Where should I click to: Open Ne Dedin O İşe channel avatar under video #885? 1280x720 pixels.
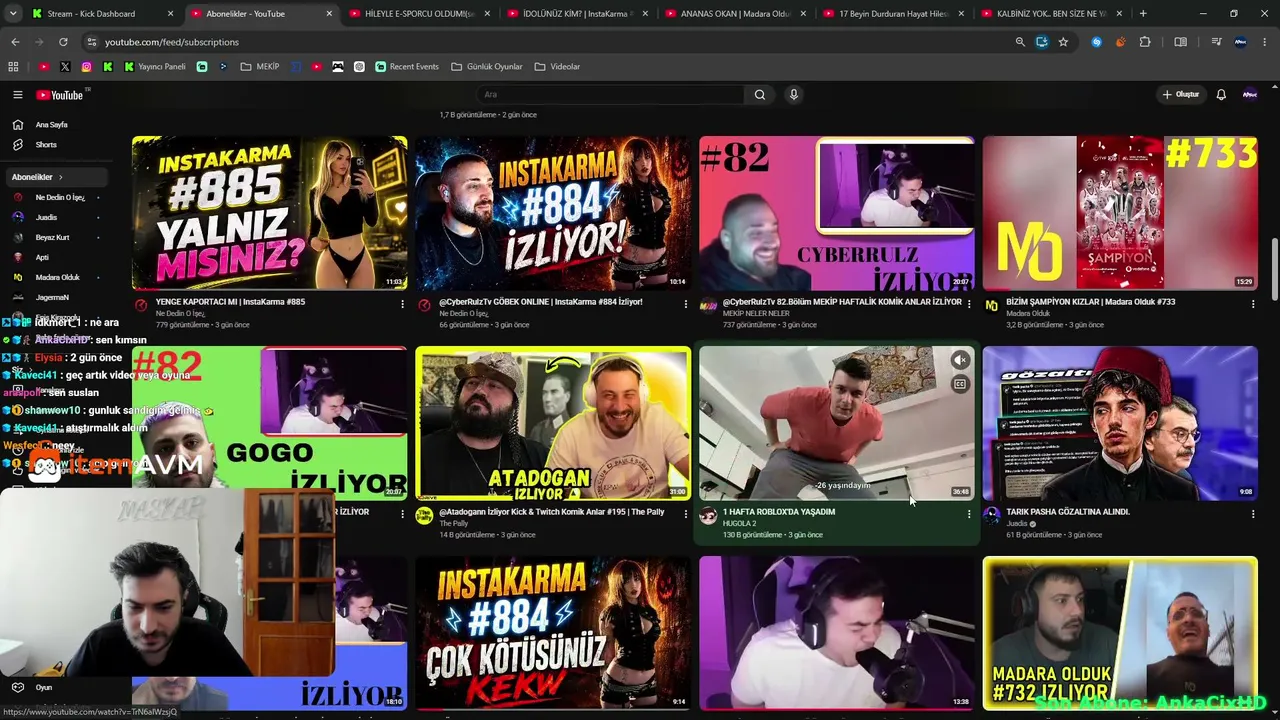click(141, 305)
